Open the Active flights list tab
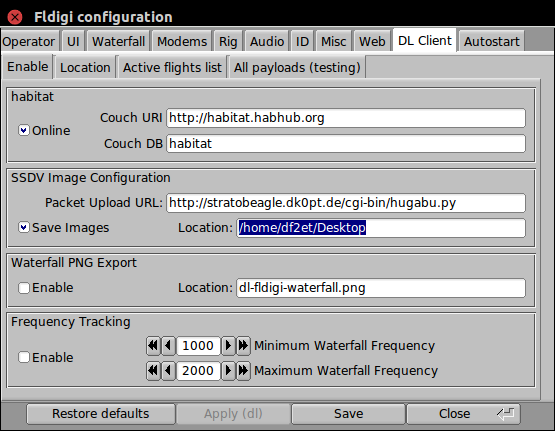The image size is (555, 431). [x=172, y=67]
